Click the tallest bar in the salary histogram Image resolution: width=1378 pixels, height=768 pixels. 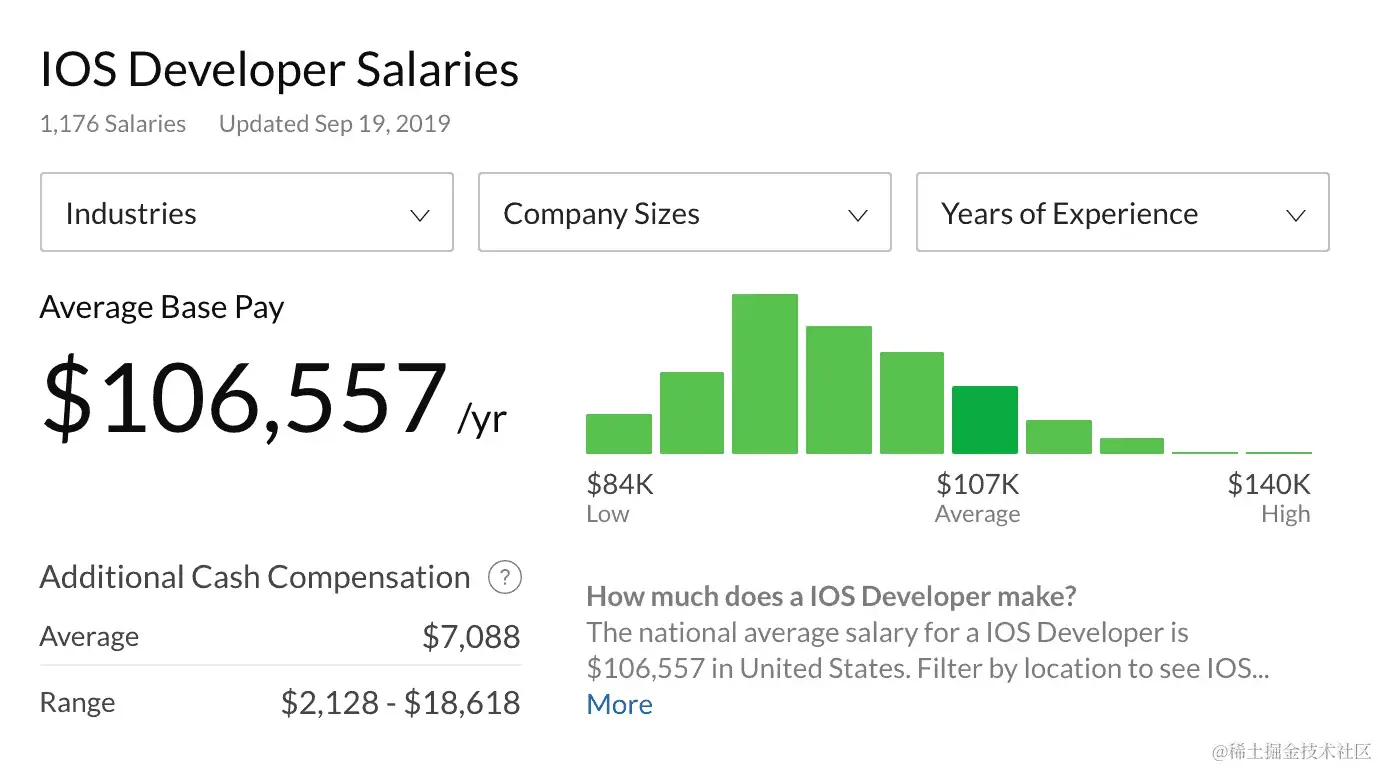coord(765,375)
